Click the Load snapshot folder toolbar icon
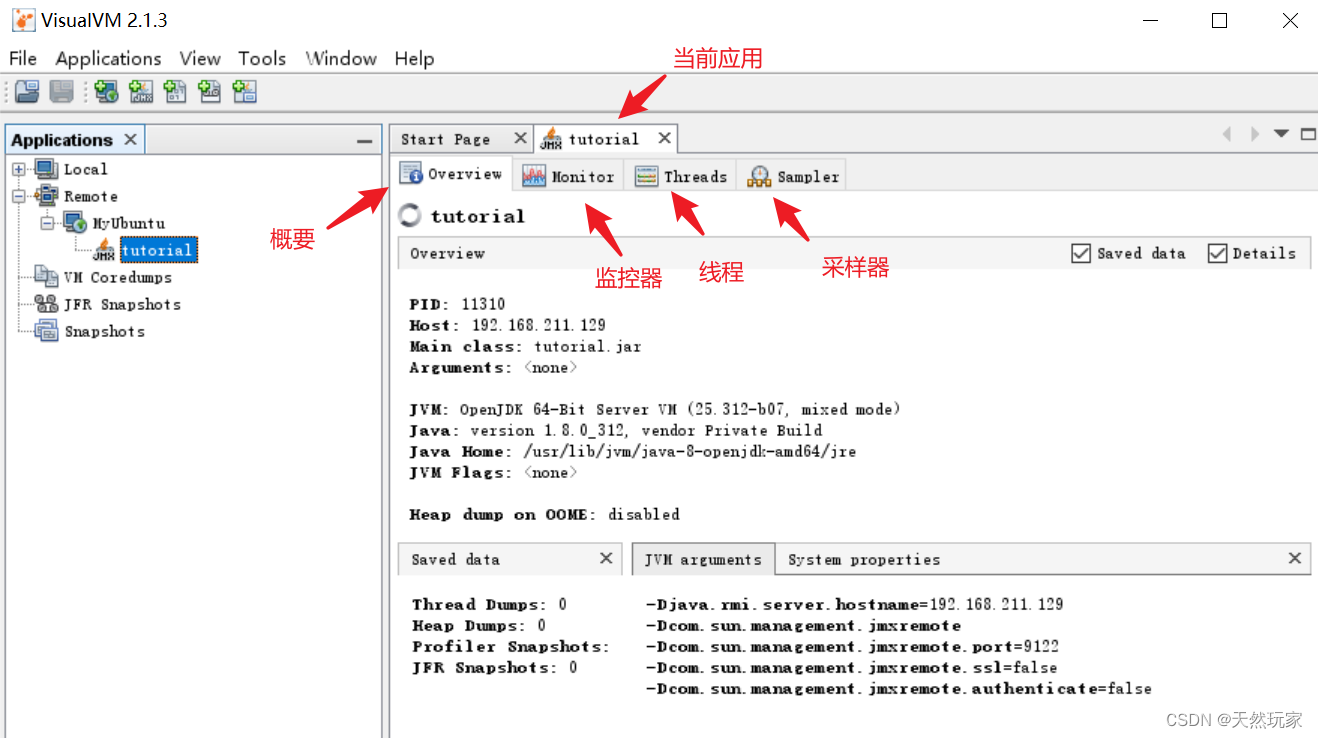The width and height of the screenshot is (1318, 738). (27, 92)
